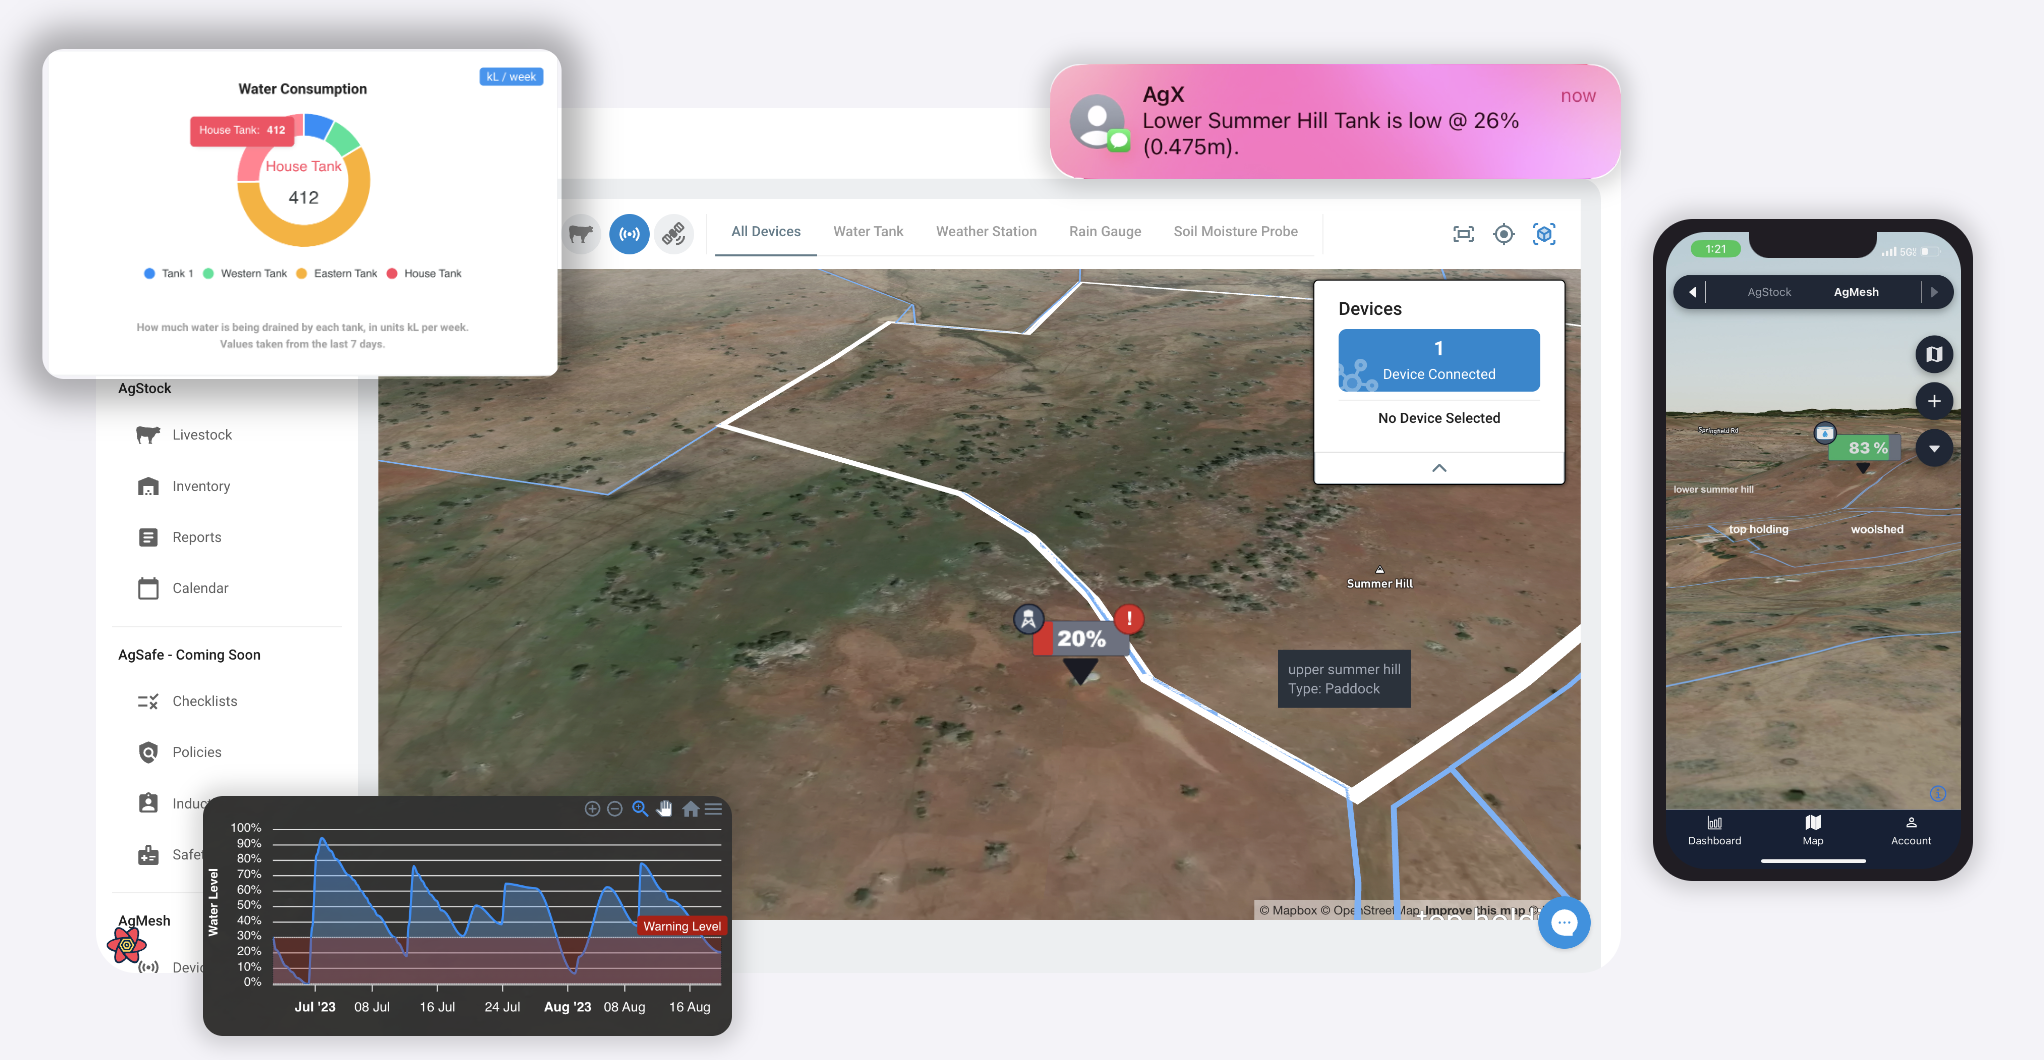Screen dimensions: 2044x1060
Task: Switch to the Water Tank tab
Action: 868,232
